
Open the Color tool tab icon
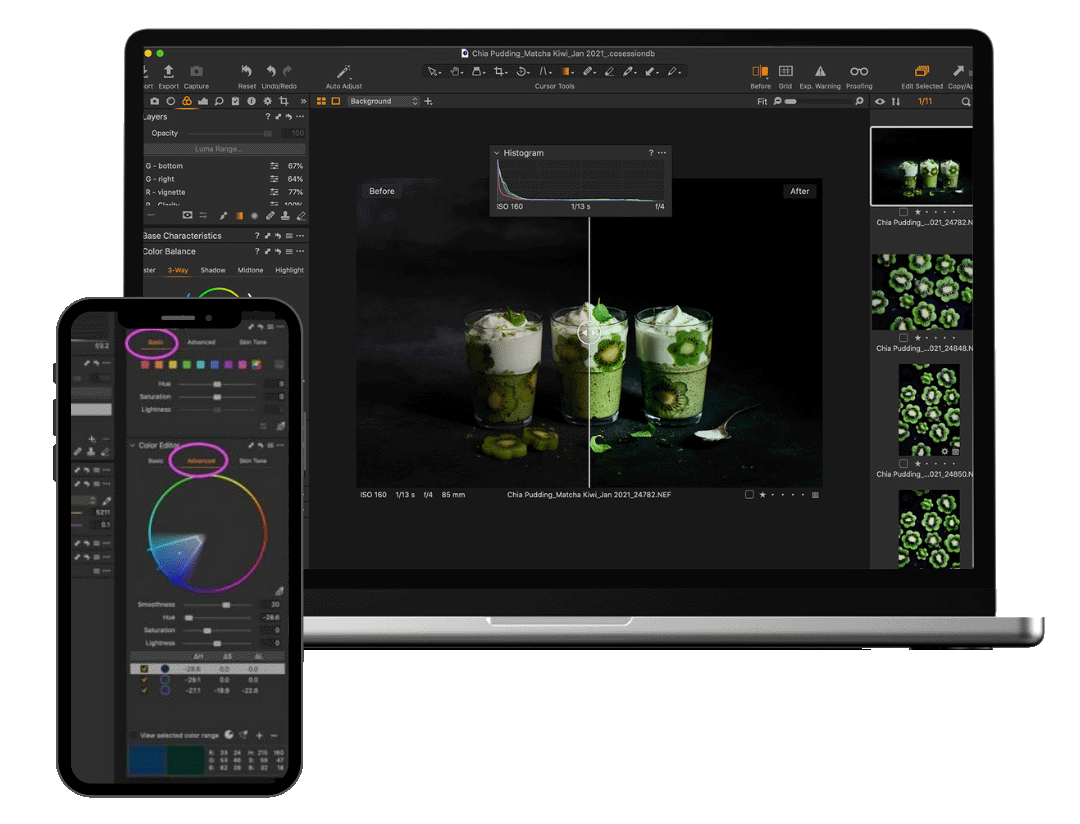[x=187, y=101]
